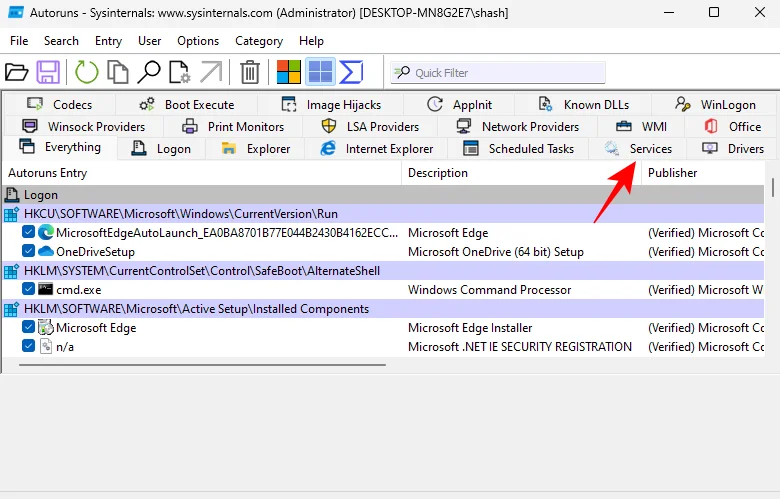The height and width of the screenshot is (499, 780).
Task: Click the Copy toolbar icon
Action: (118, 72)
